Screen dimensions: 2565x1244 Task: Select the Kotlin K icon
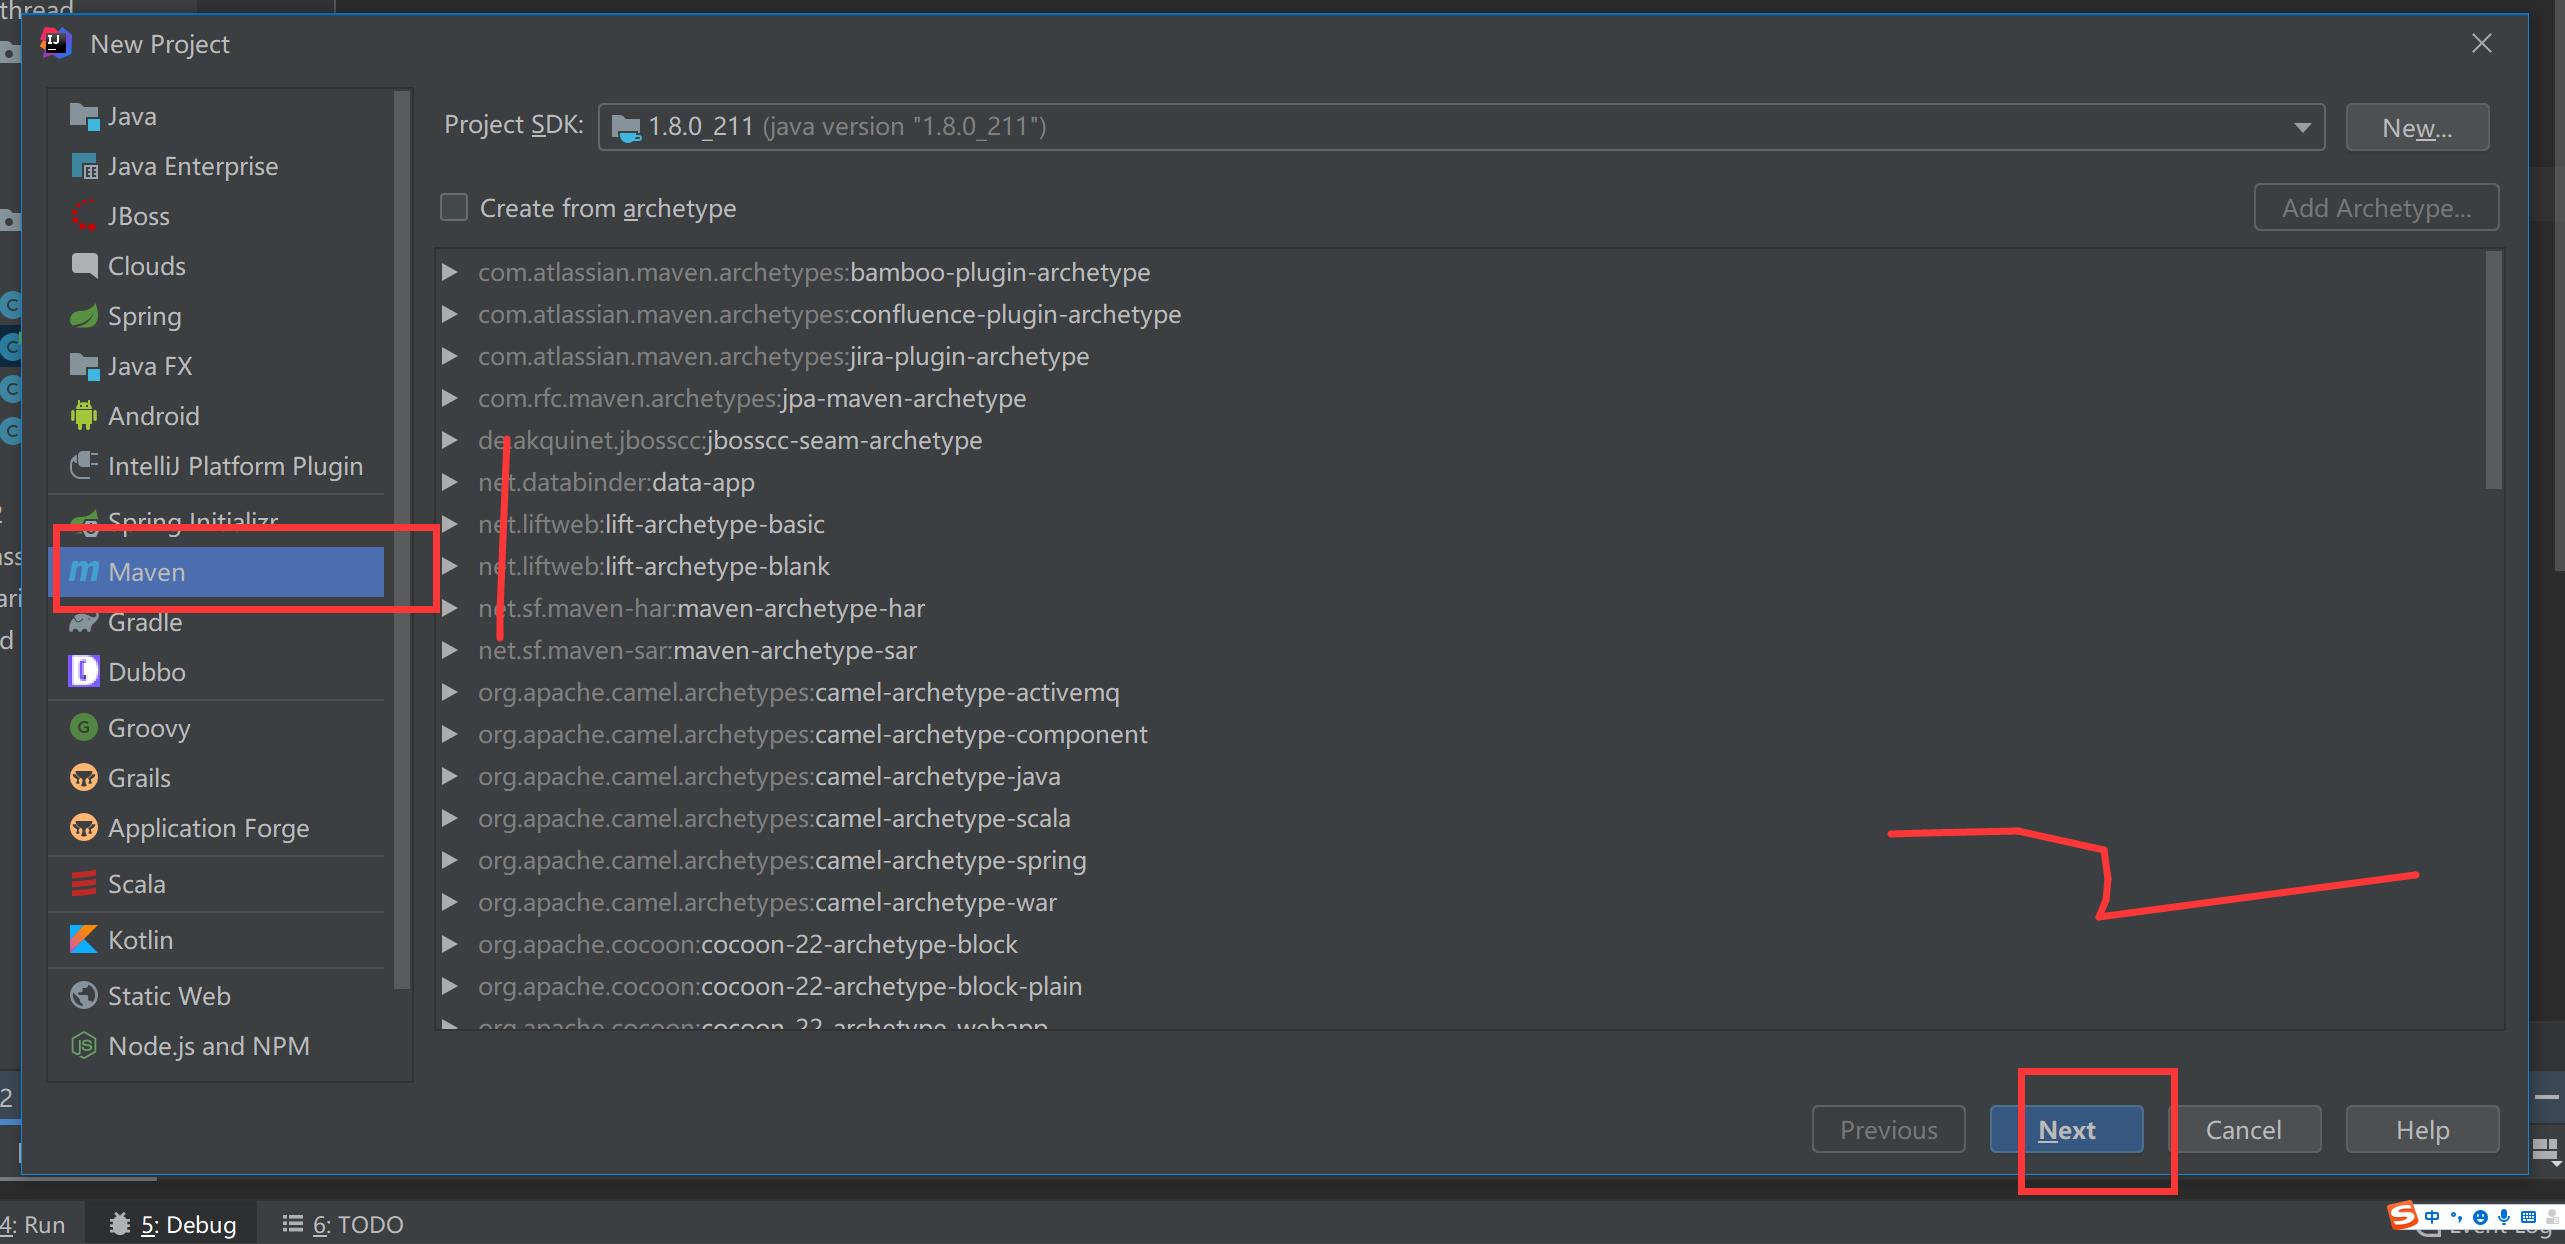point(84,940)
